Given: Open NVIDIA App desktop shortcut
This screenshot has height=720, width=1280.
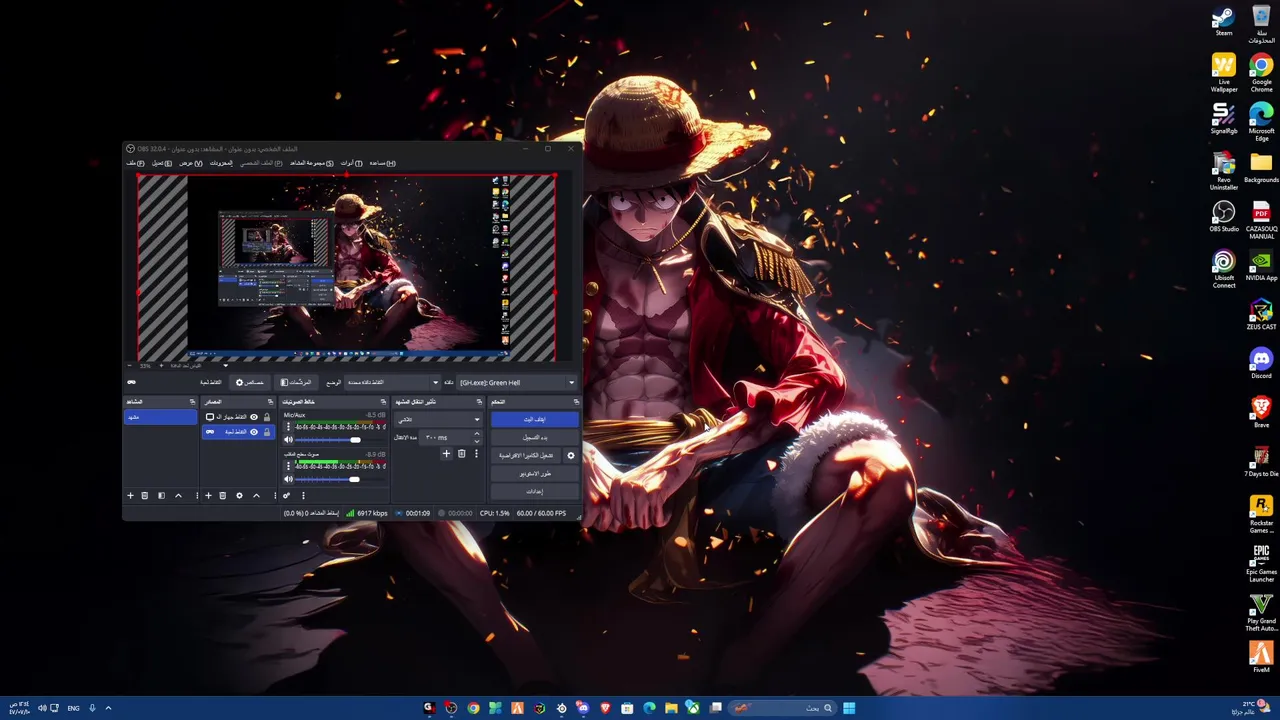Looking at the screenshot, I should (x=1261, y=266).
